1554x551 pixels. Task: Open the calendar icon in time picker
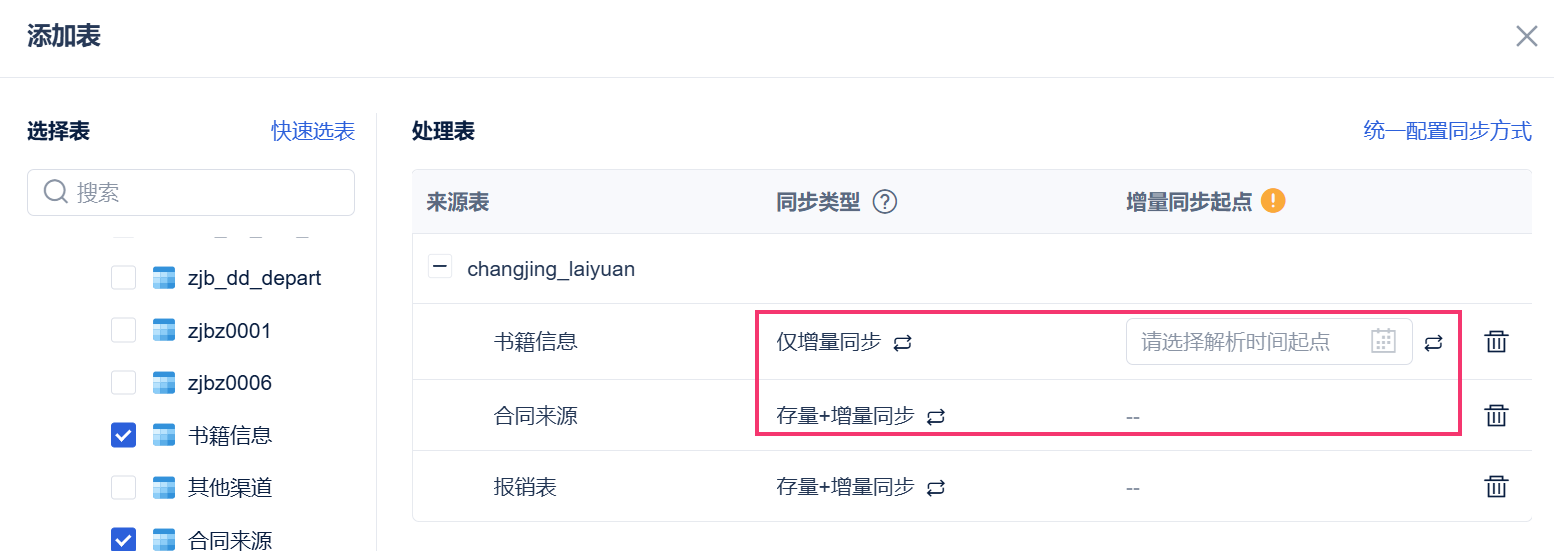tap(1383, 341)
